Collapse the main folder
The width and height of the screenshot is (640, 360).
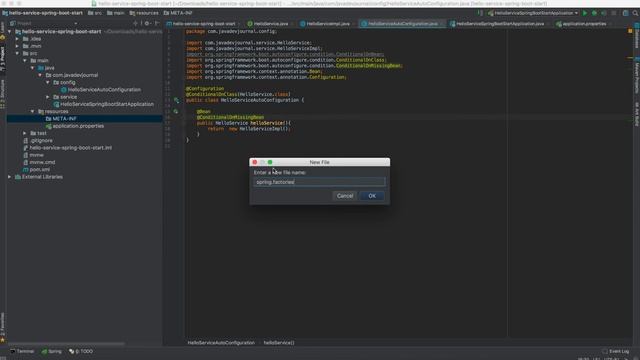[25, 60]
